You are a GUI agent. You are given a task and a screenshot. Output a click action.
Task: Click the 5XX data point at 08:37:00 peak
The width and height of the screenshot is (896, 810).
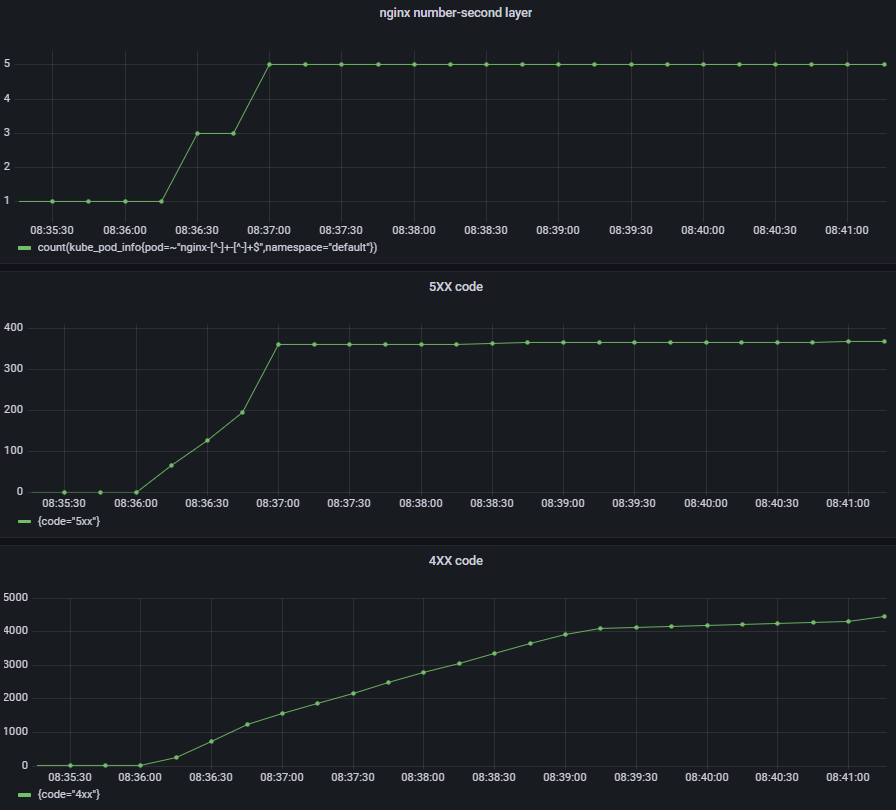pos(278,344)
